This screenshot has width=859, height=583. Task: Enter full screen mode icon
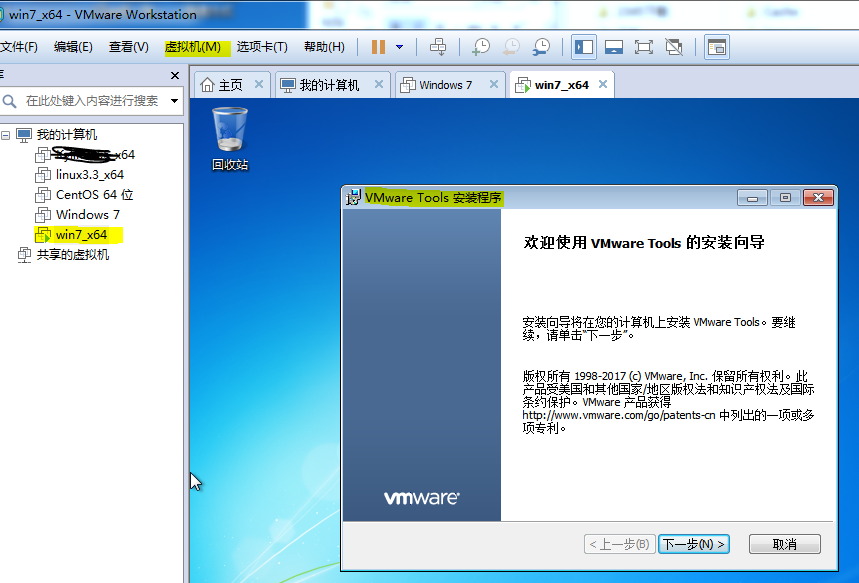pos(644,47)
